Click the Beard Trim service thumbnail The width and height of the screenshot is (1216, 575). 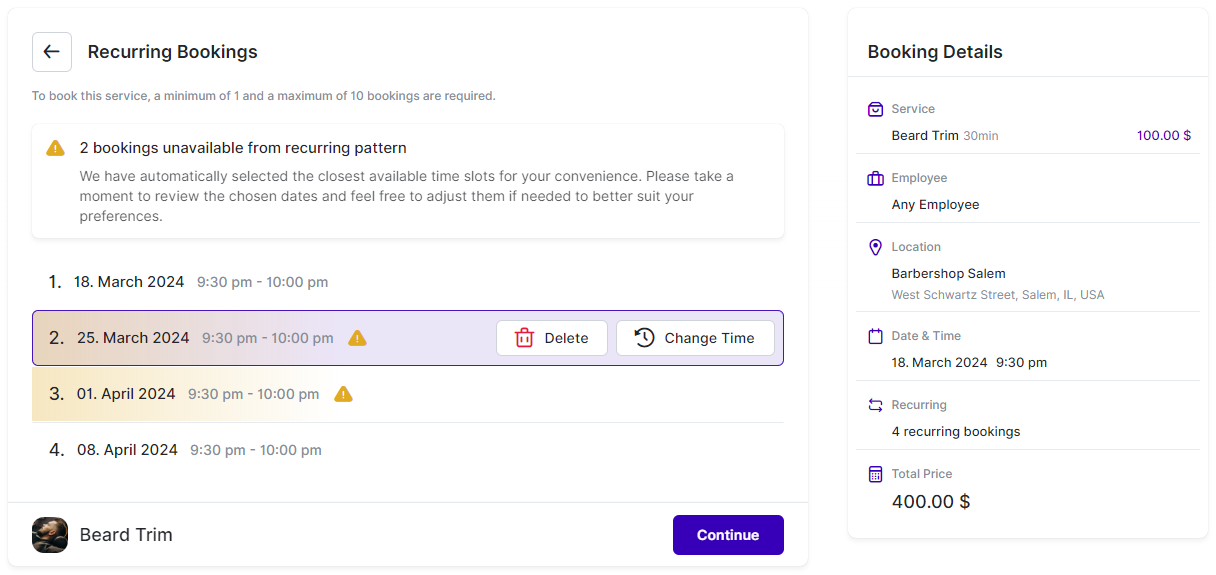pyautogui.click(x=50, y=535)
